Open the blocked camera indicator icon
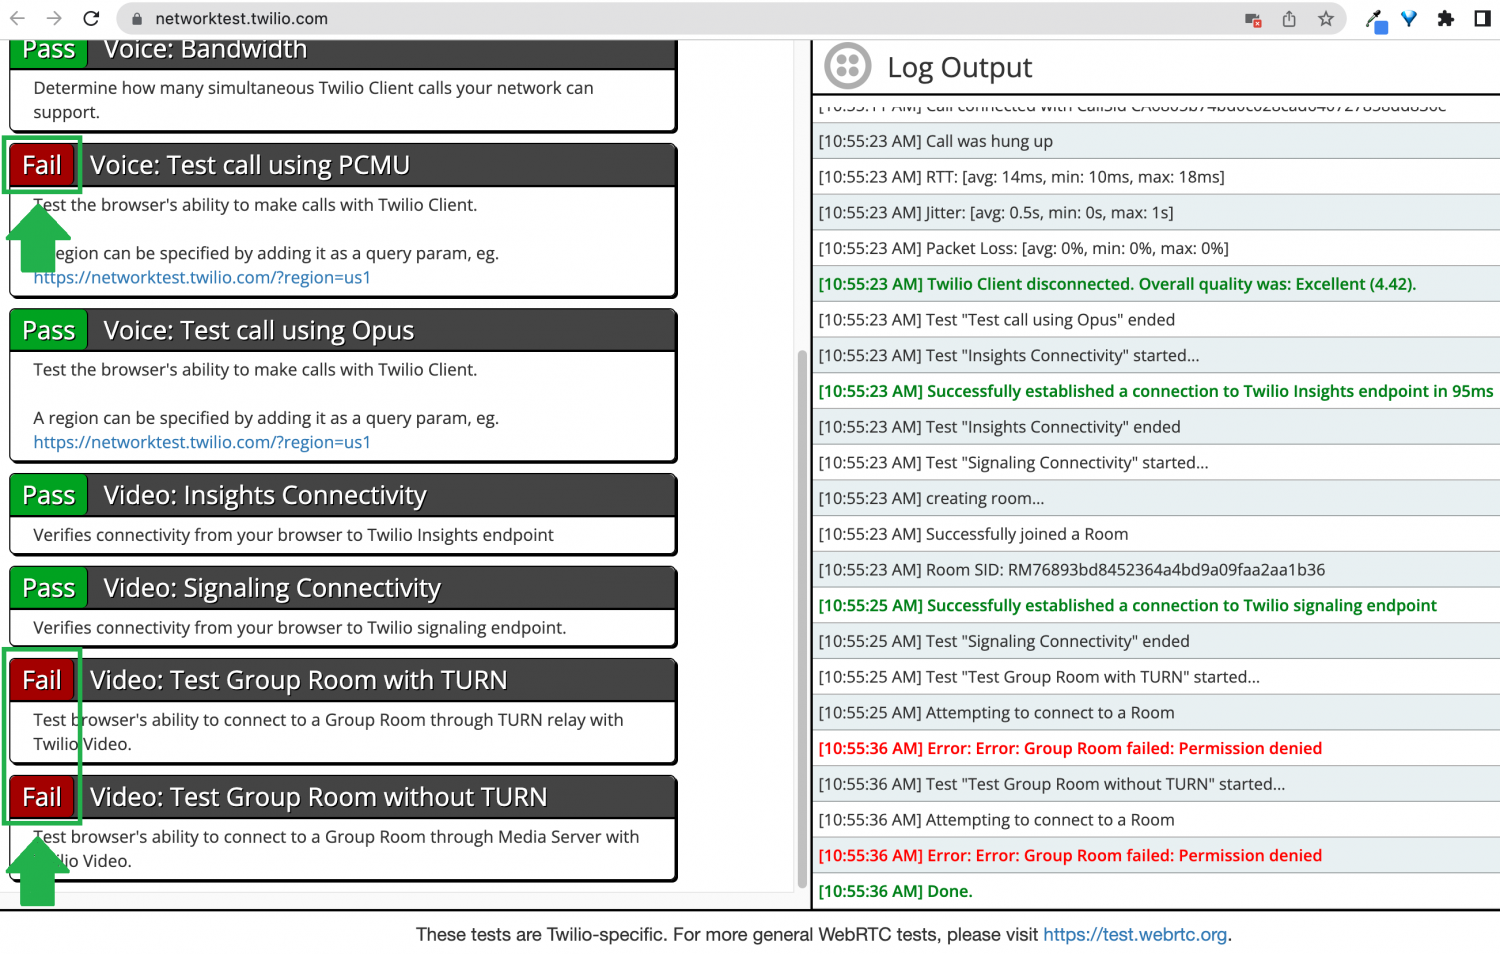 [1253, 19]
